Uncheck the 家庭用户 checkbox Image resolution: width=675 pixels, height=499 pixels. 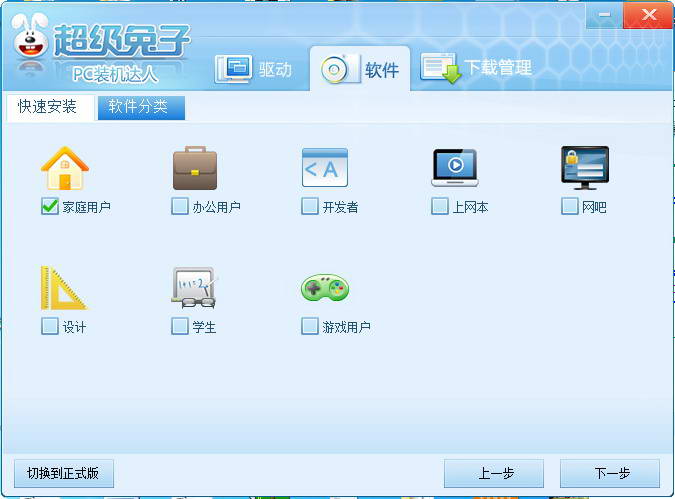pos(50,206)
